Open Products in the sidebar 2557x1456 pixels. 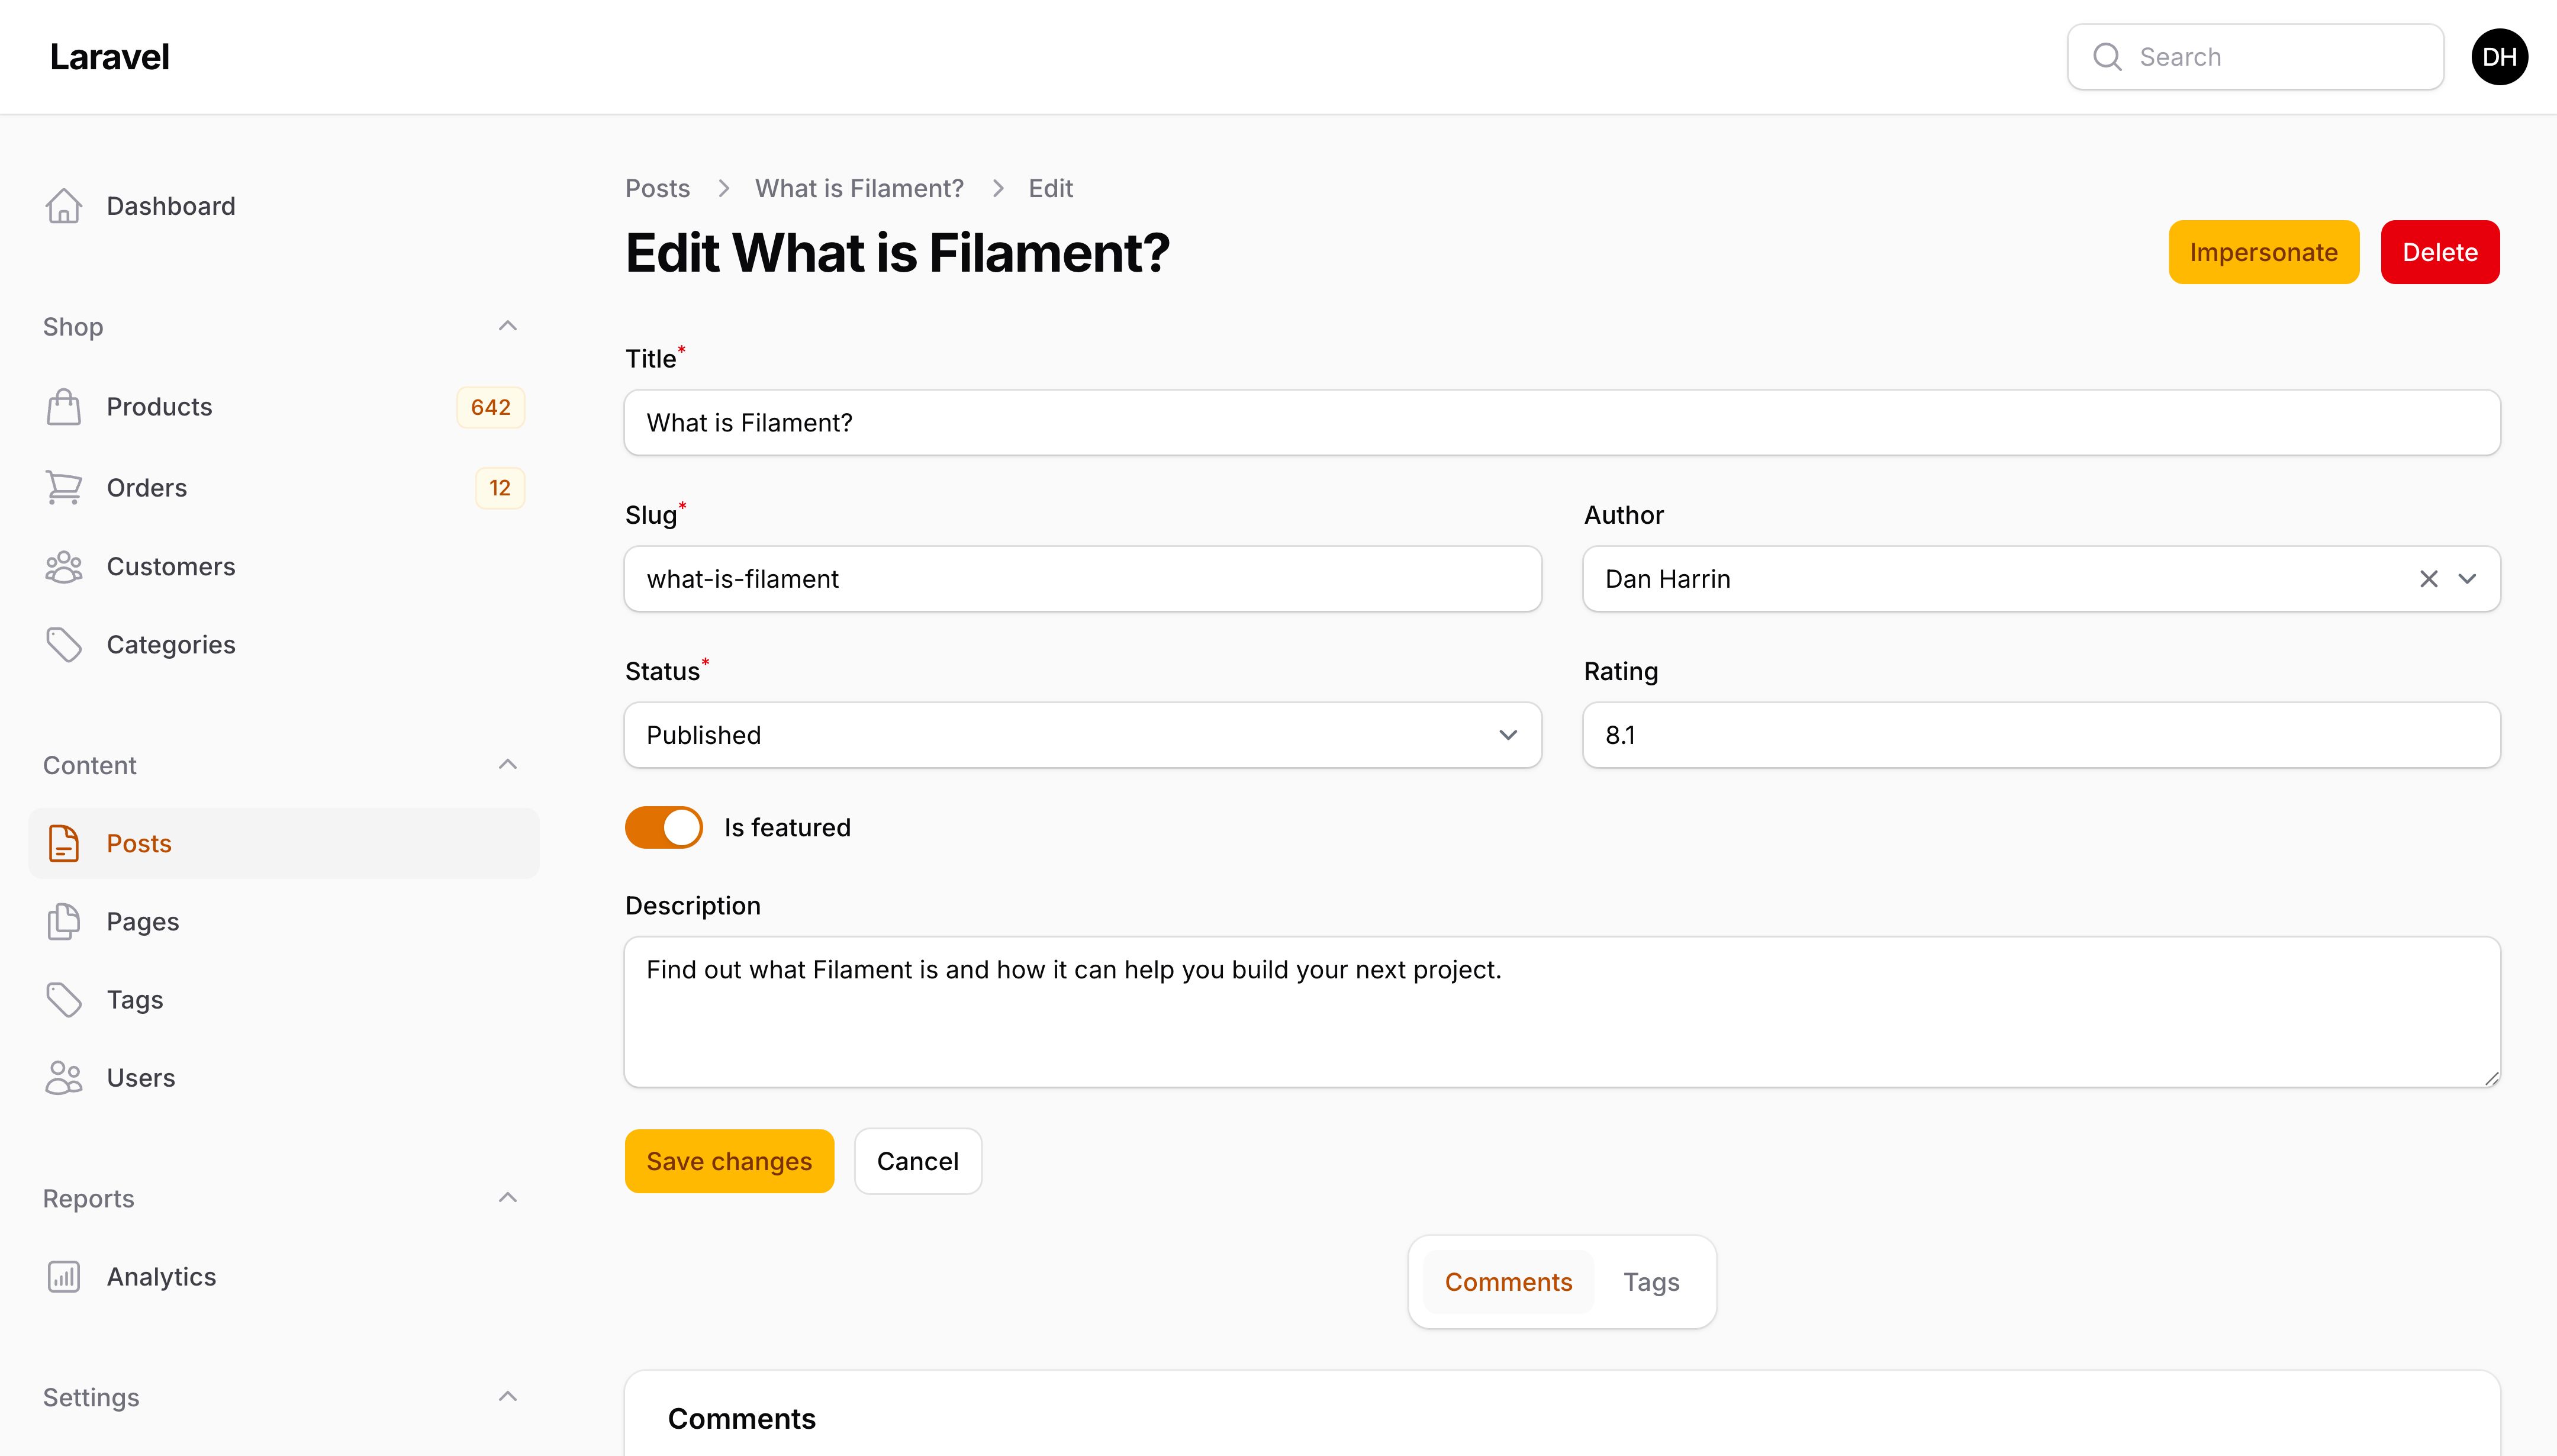coord(284,407)
